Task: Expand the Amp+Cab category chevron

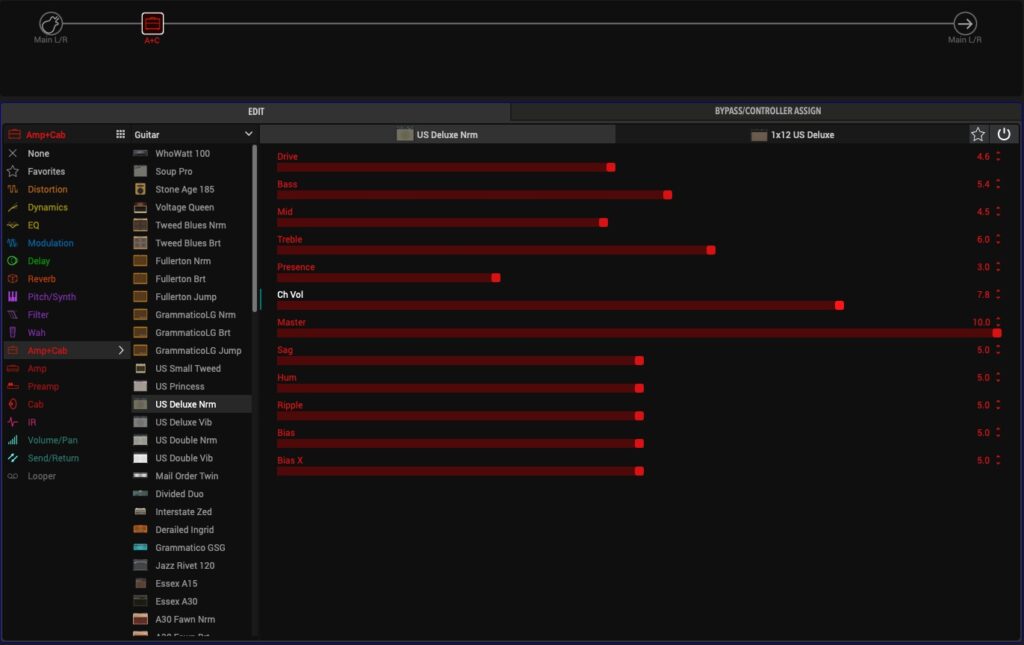Action: click(121, 351)
